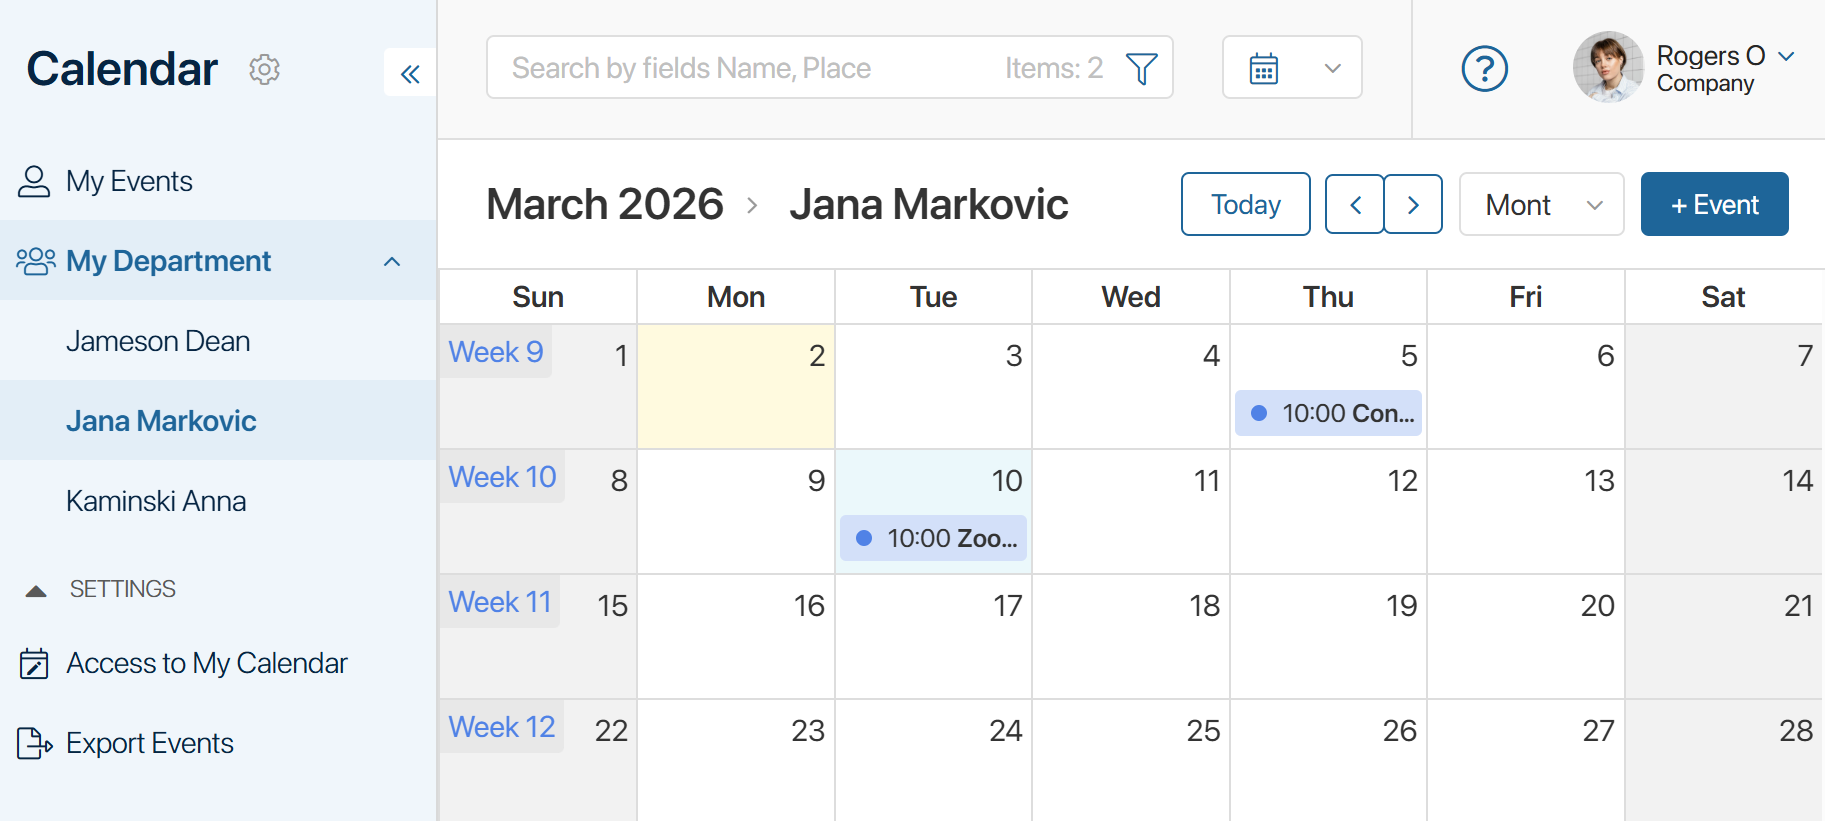The height and width of the screenshot is (821, 1836).
Task: Expand the Rogers O user menu
Action: tap(1787, 56)
